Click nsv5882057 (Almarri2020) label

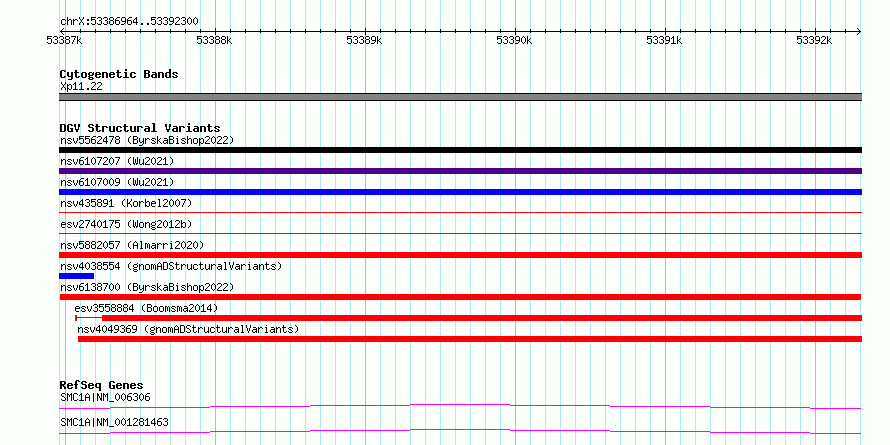[132, 245]
